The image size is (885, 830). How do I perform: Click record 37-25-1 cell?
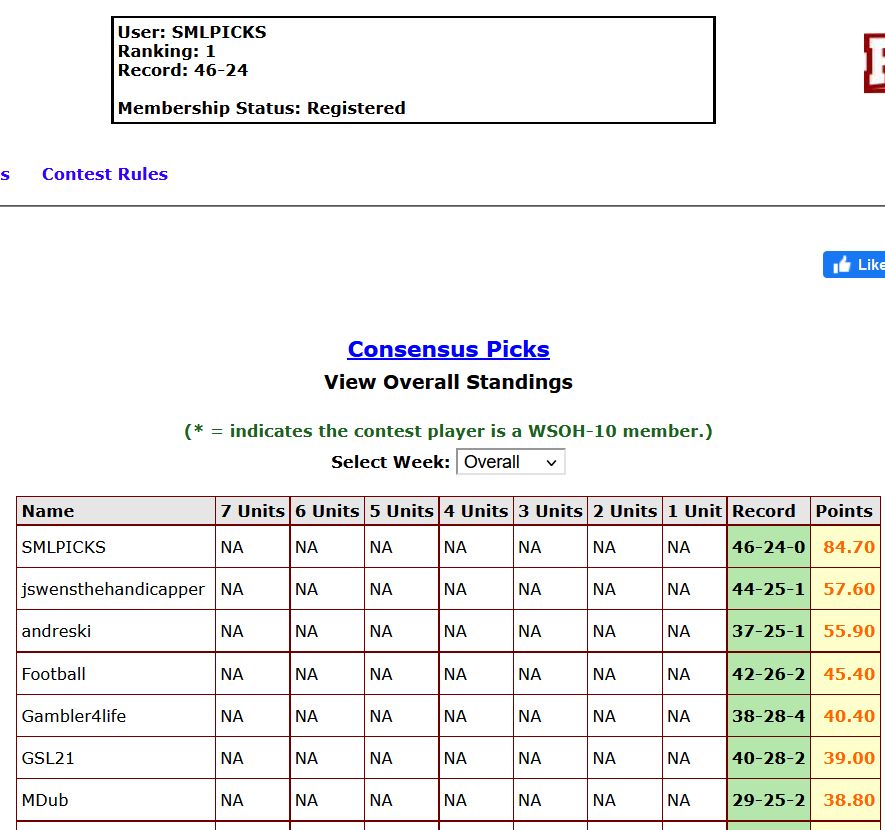(769, 631)
